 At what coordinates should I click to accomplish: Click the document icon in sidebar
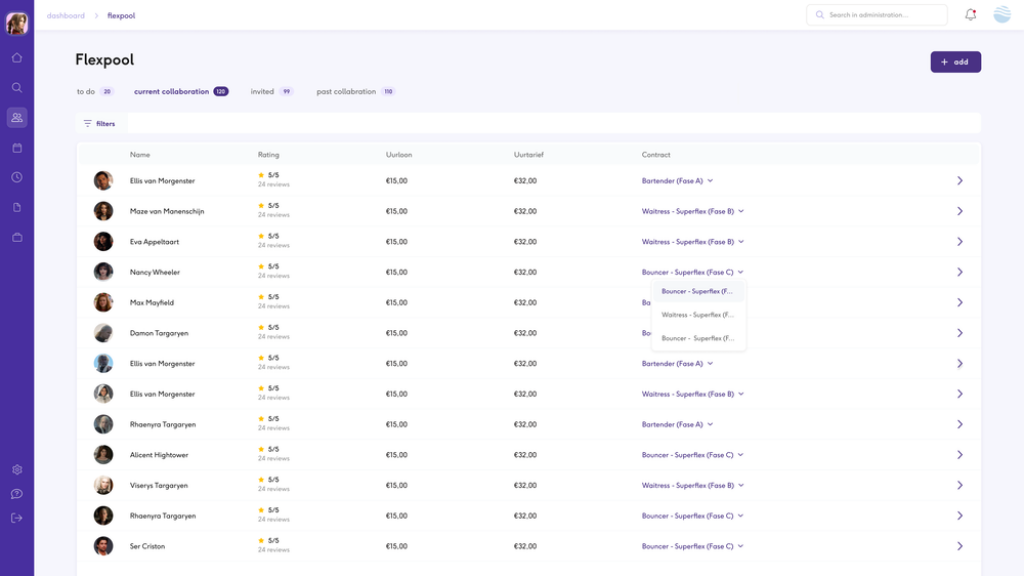17,207
